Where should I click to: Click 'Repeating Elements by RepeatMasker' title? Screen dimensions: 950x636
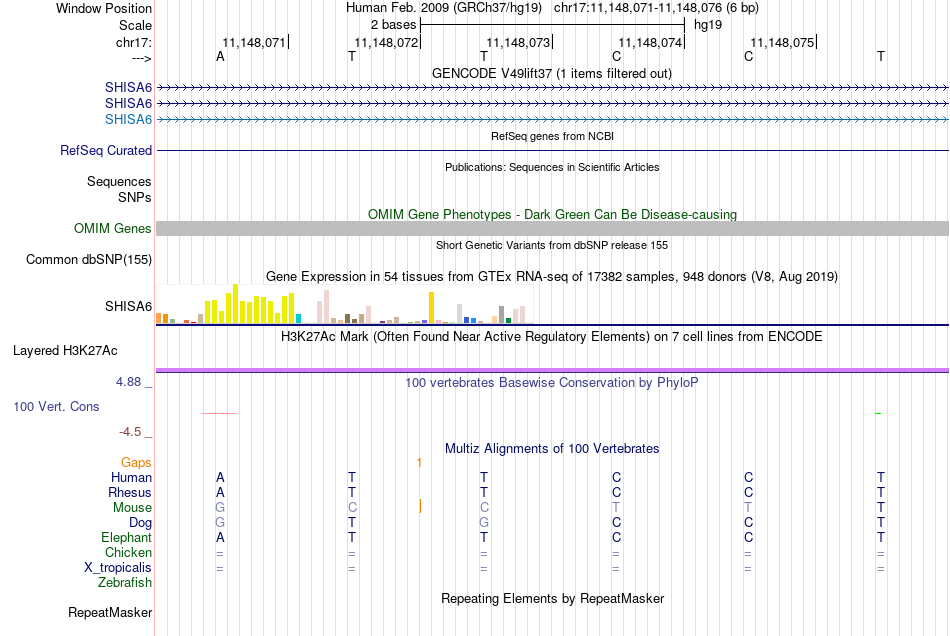[x=552, y=598]
